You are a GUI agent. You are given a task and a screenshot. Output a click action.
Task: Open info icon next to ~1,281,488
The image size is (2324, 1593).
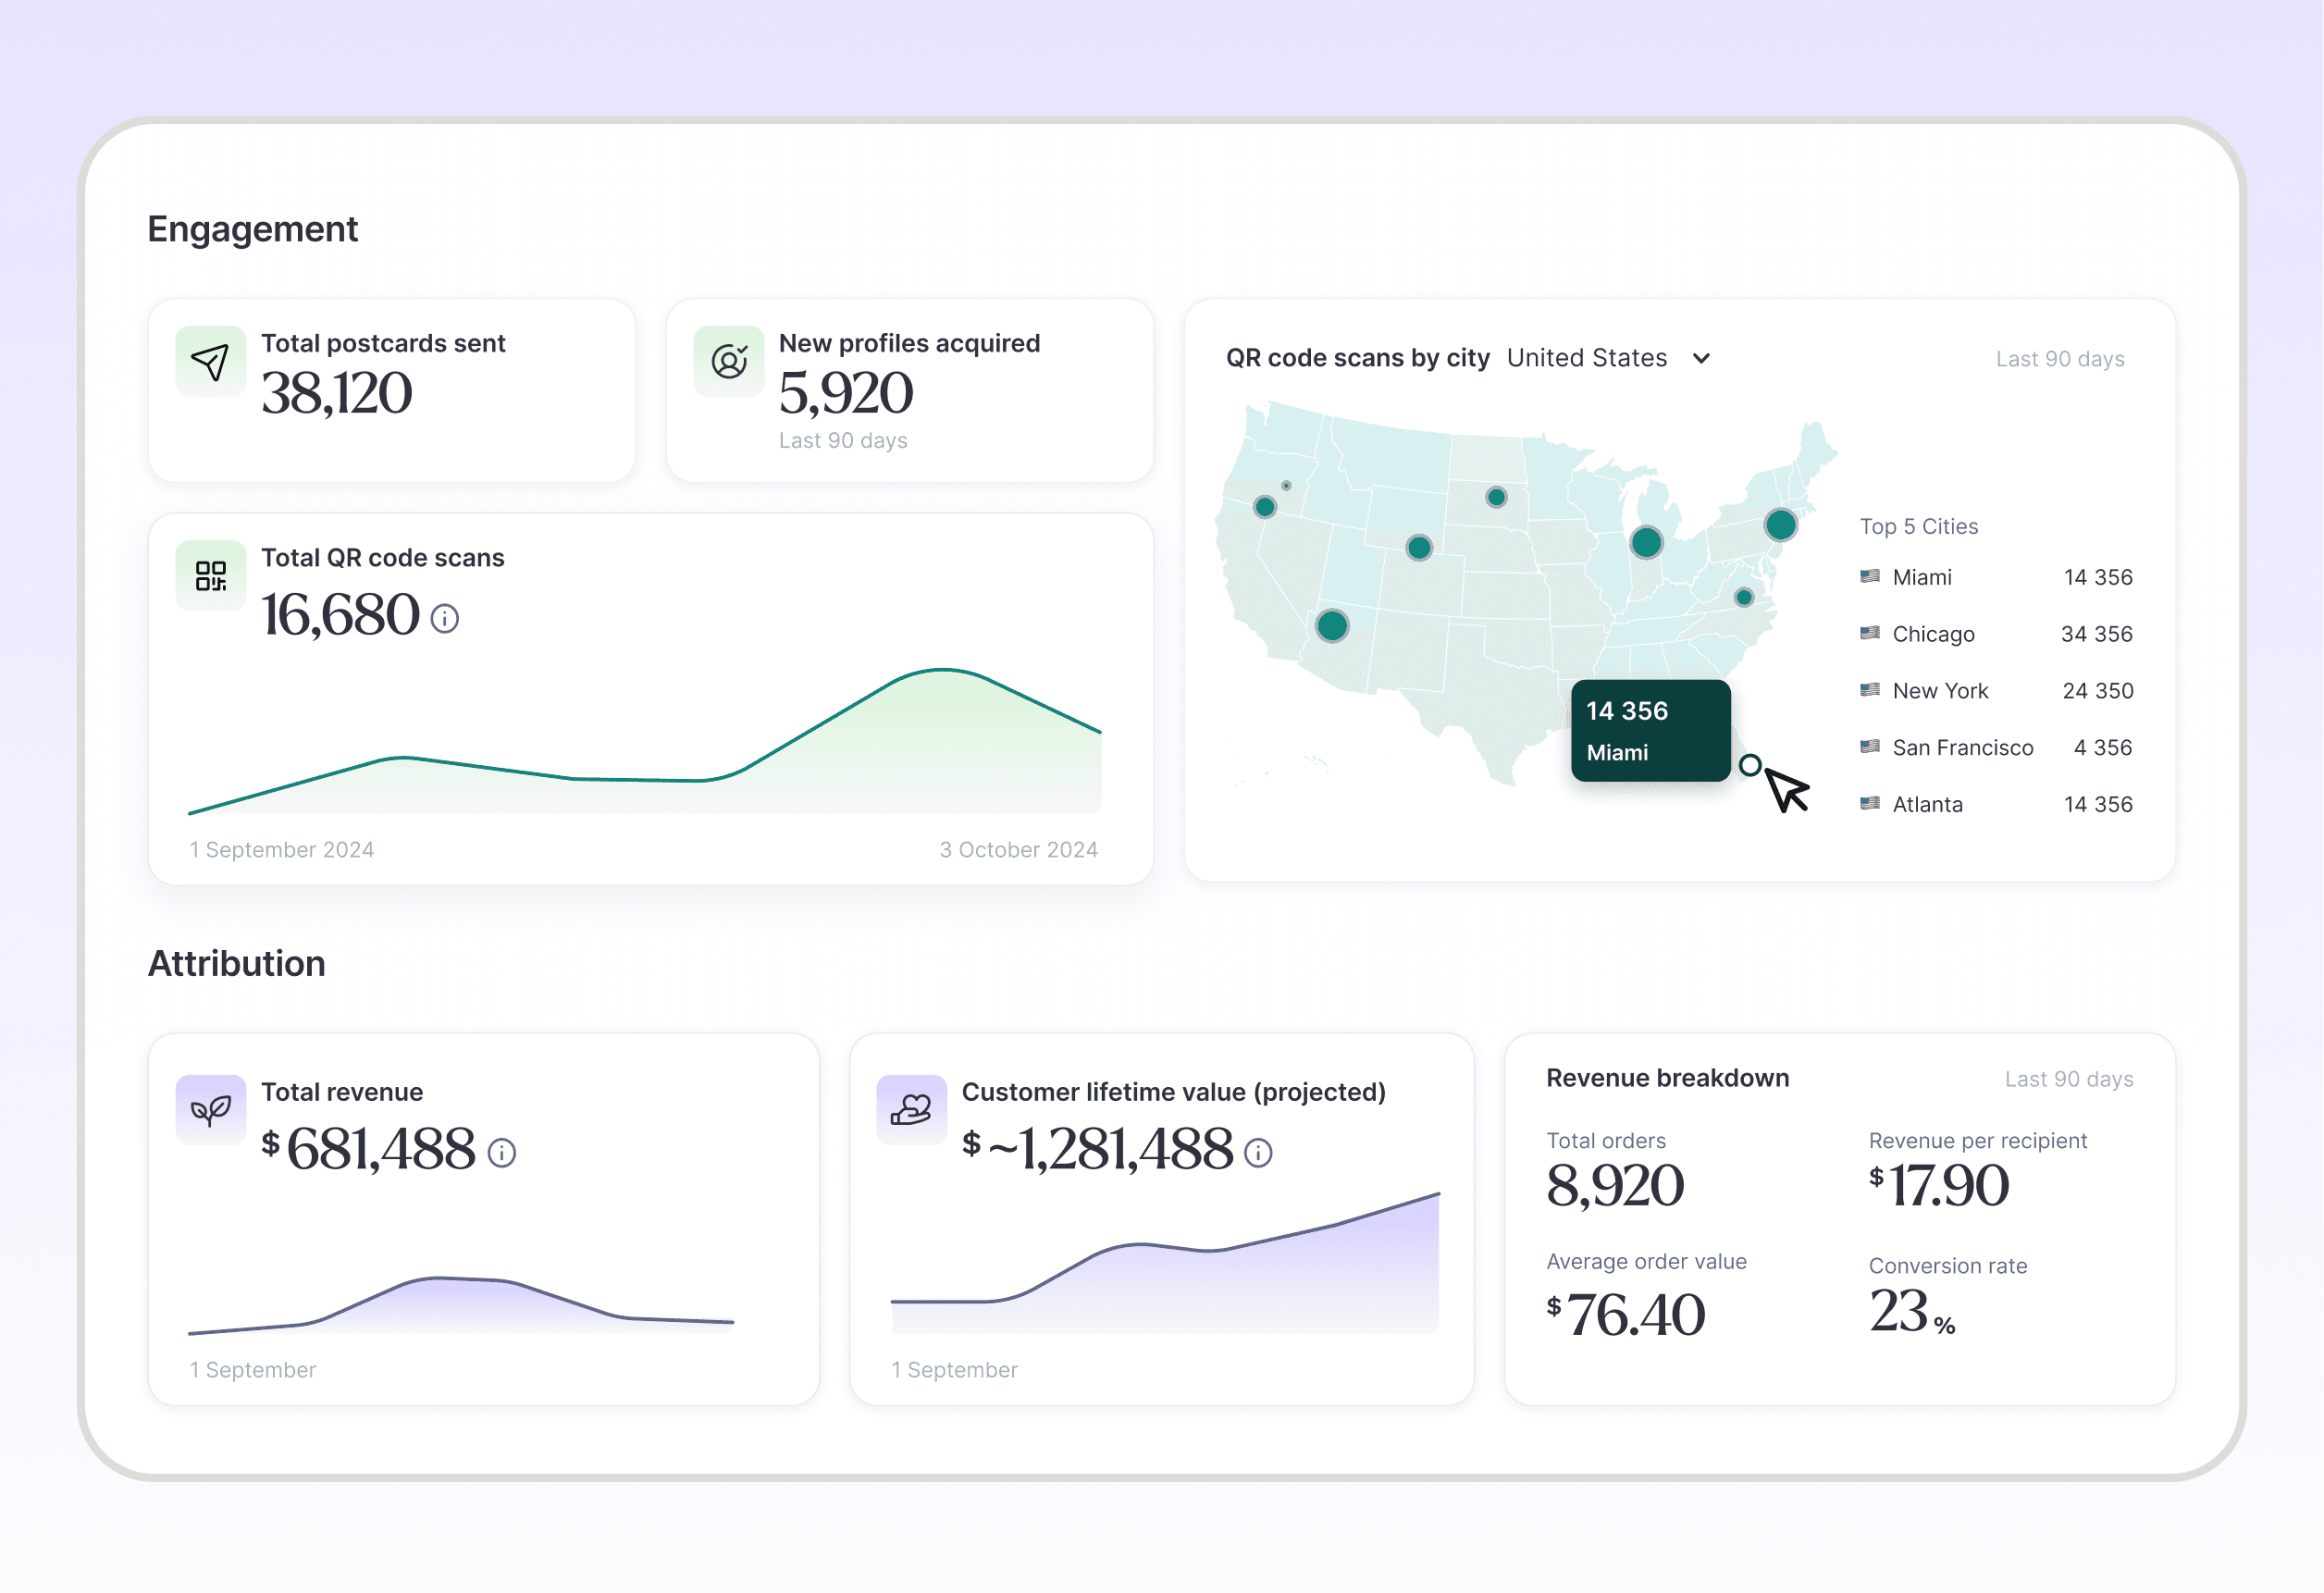tap(1258, 1153)
